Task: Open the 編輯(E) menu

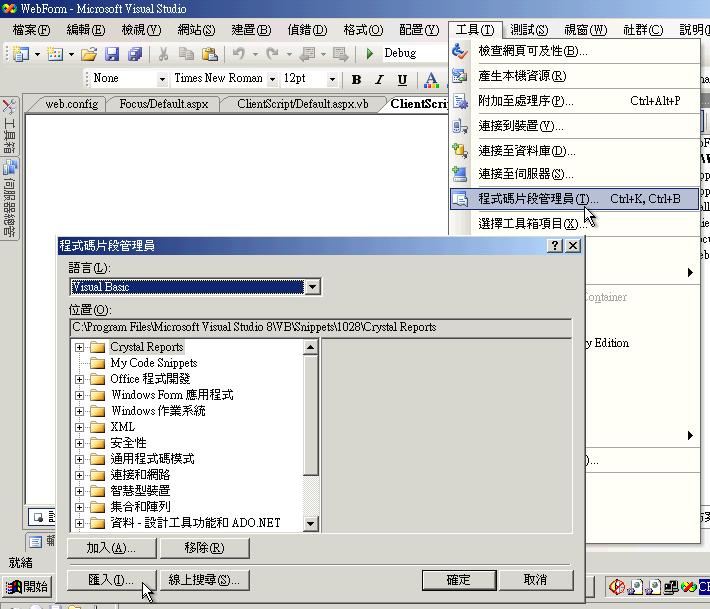Action: coord(86,30)
